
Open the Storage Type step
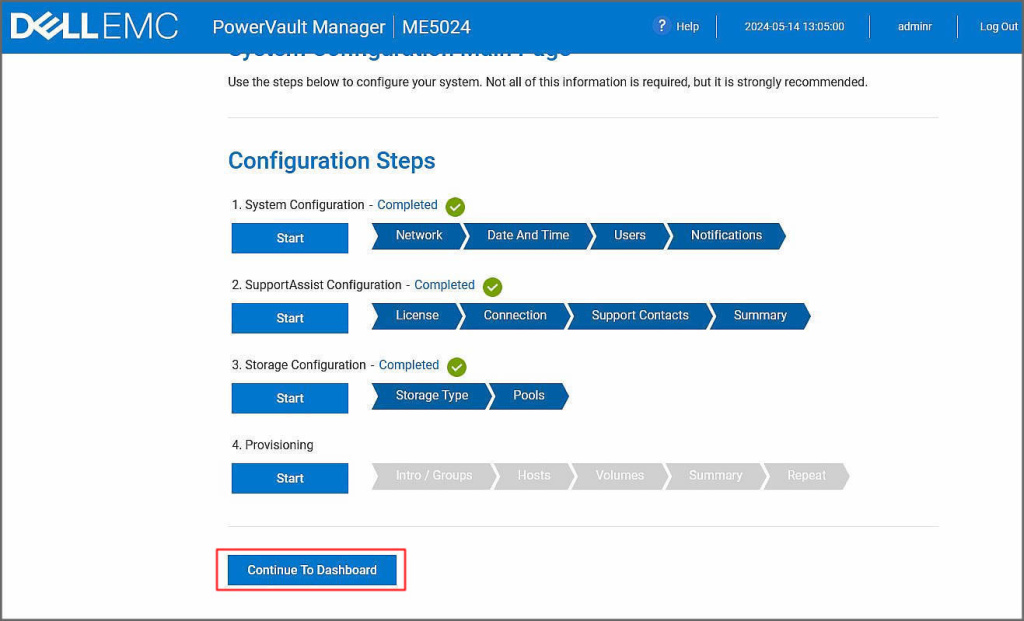click(x=431, y=396)
